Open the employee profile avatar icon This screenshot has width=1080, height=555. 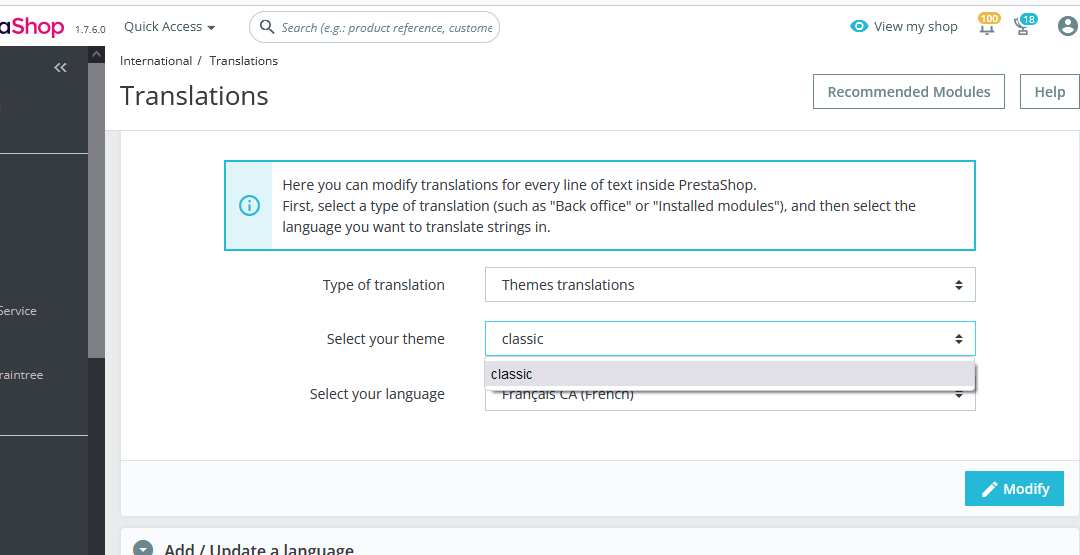tap(1067, 27)
